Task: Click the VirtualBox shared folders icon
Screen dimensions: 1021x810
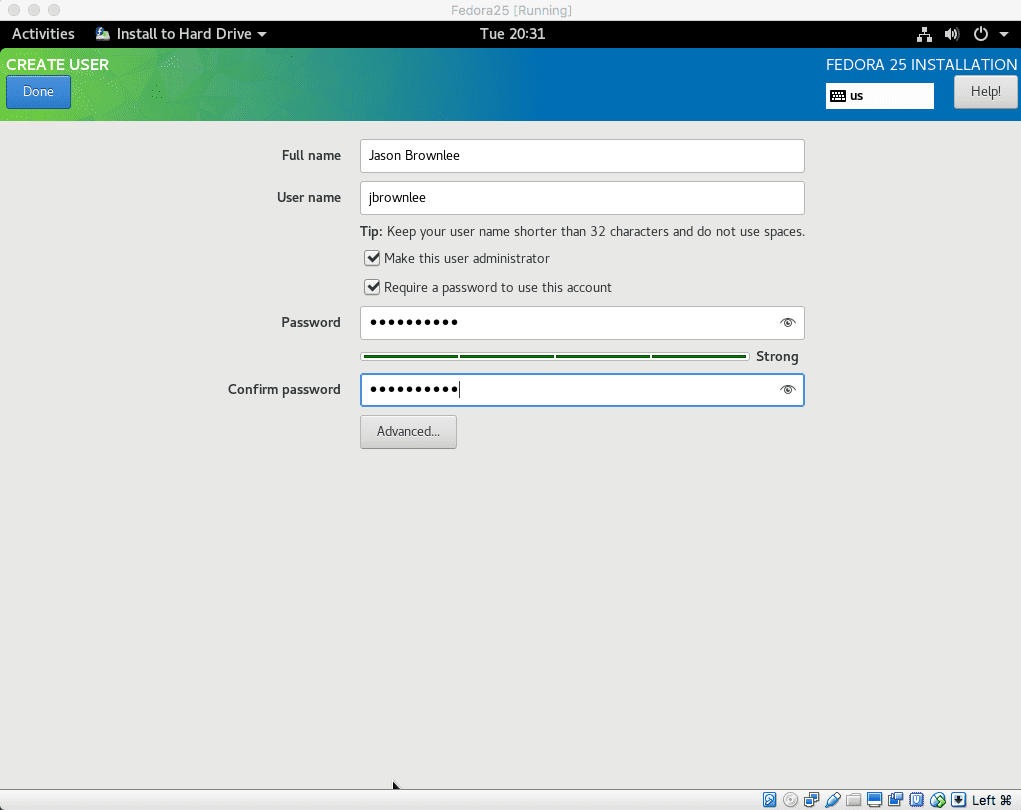Action: 853,800
